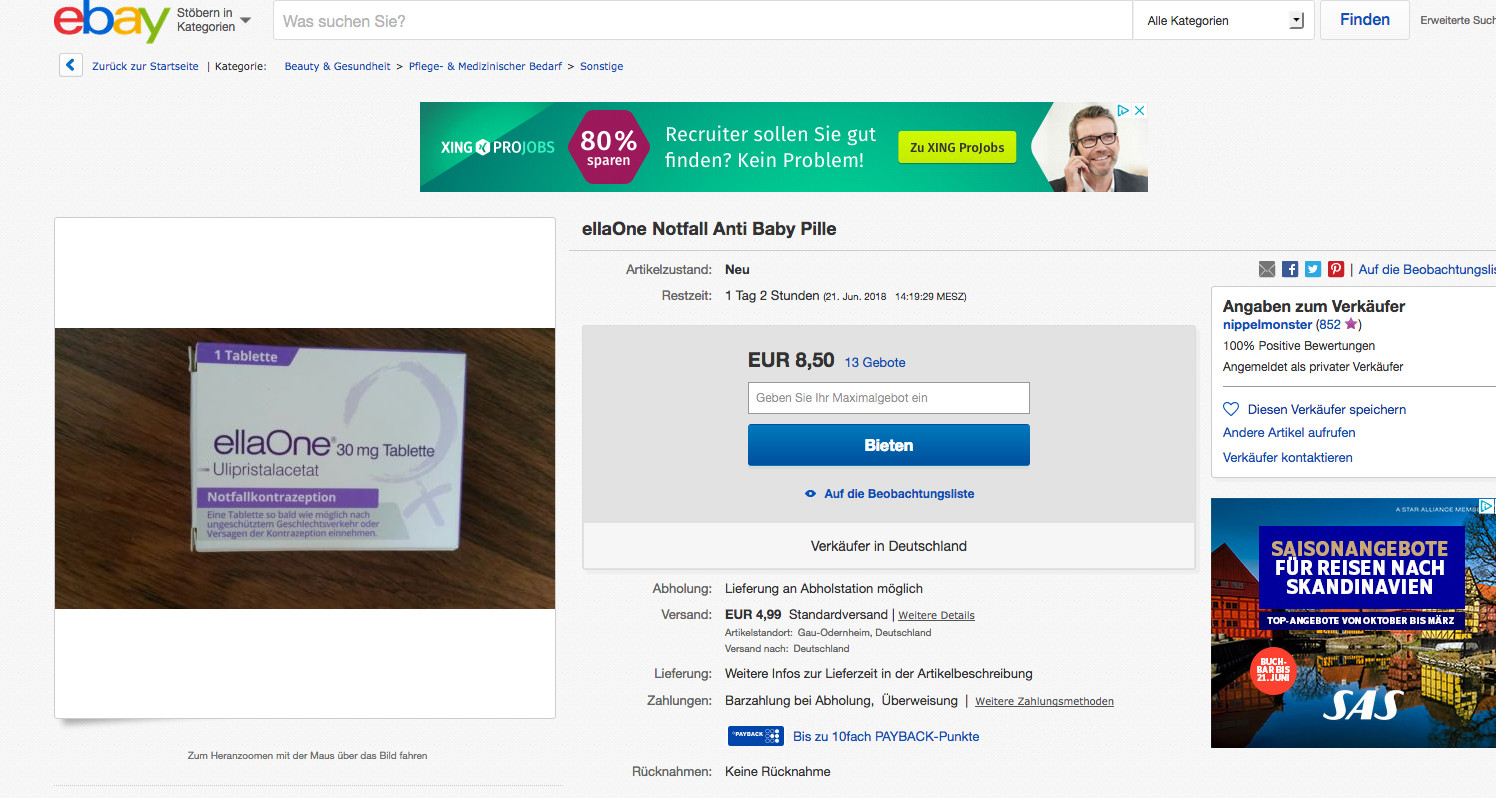Go to Pflege- & Medizinischer Bedarf category
1496x798 pixels.
pyautogui.click(x=485, y=66)
